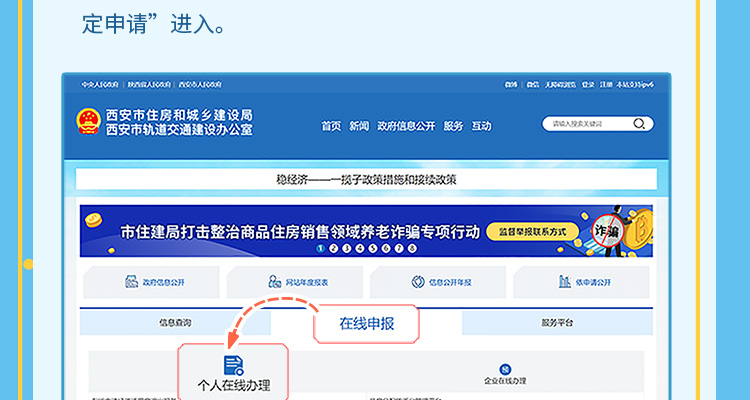This screenshot has height=400, width=750.
Task: Open 新闻 in the navigation bar
Action: (359, 126)
